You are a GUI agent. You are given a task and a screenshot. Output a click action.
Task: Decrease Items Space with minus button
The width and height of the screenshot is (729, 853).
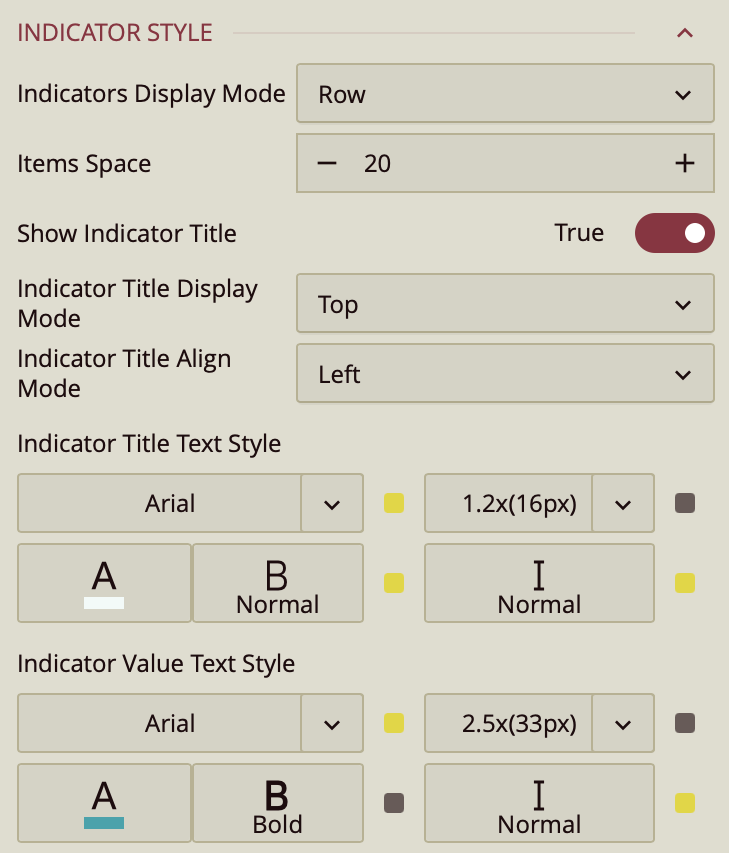pos(327,163)
